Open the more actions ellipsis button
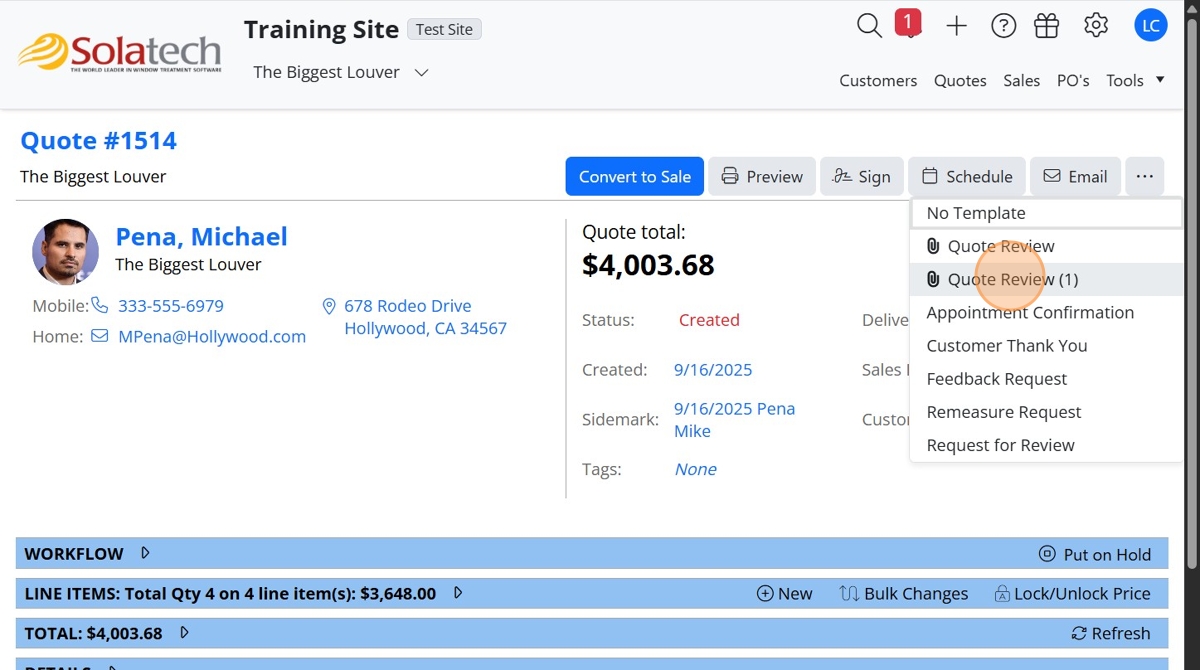 [1145, 176]
